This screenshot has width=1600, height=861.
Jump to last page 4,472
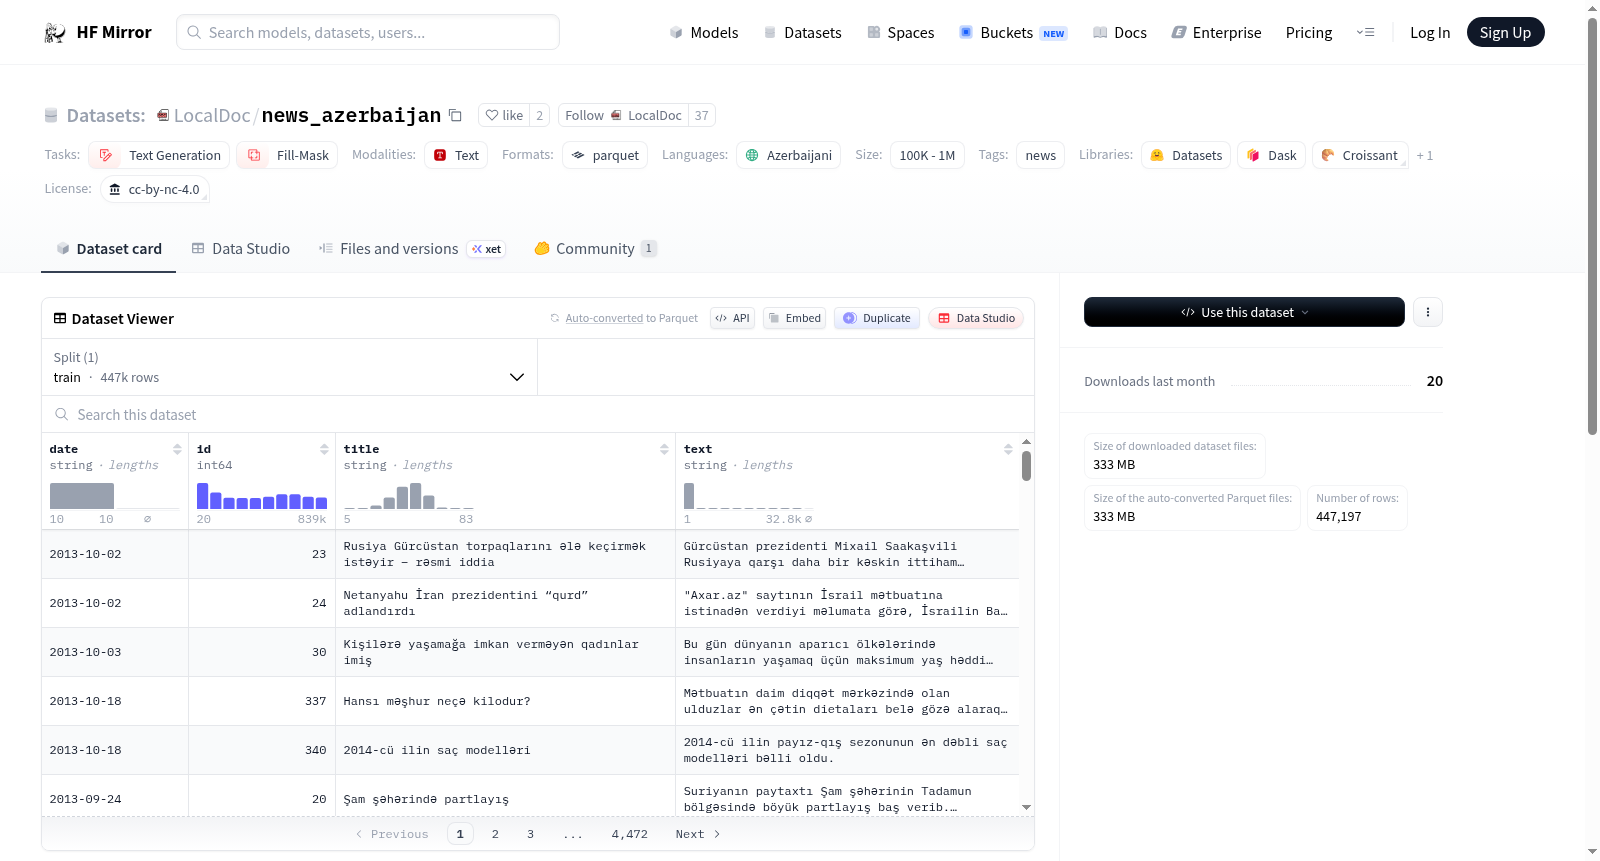pos(630,834)
